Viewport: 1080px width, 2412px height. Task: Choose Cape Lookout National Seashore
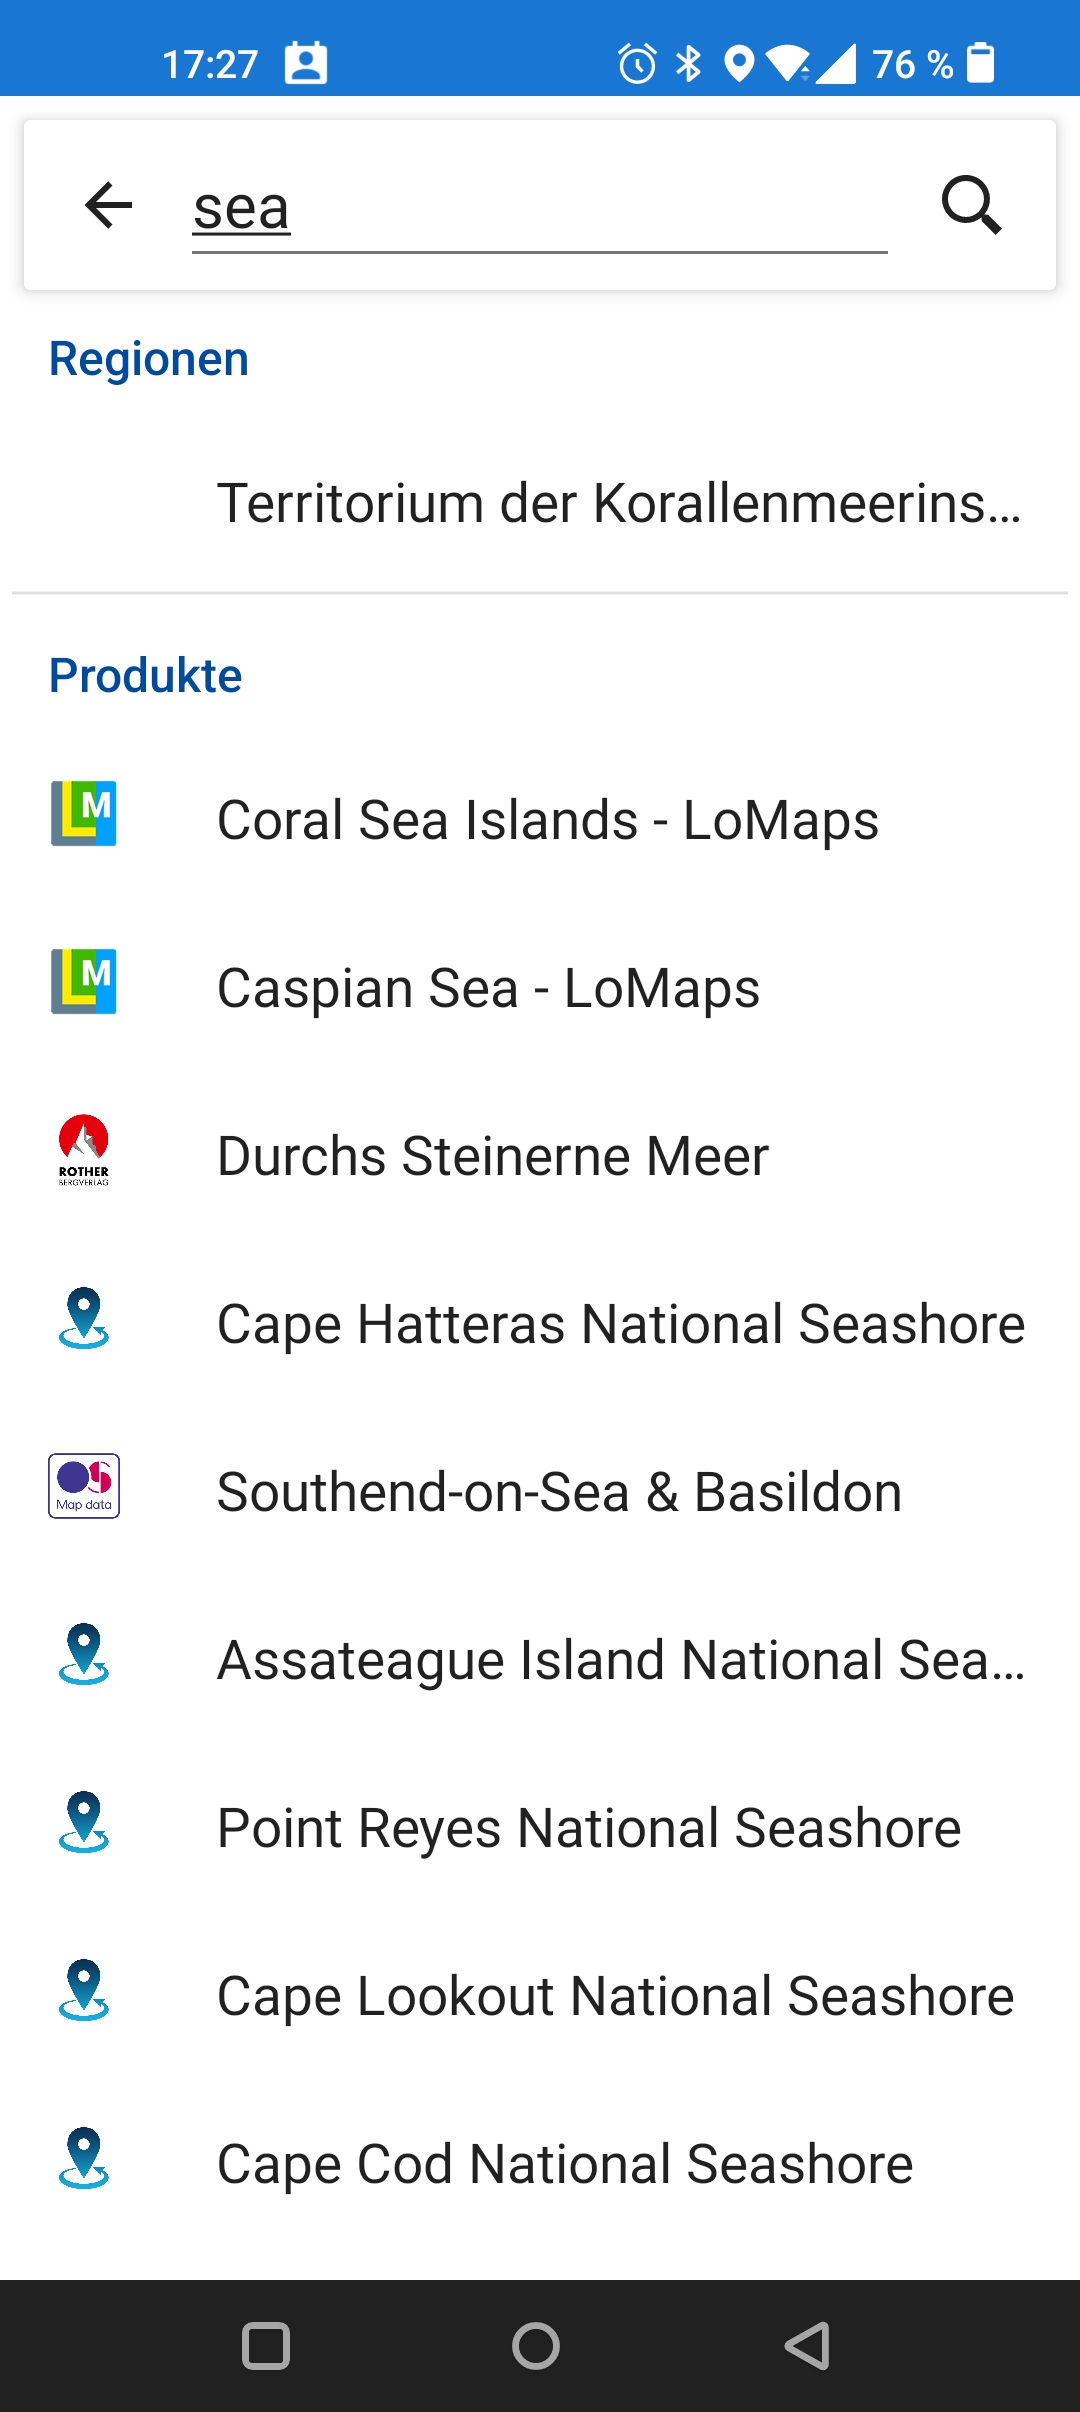(615, 1997)
